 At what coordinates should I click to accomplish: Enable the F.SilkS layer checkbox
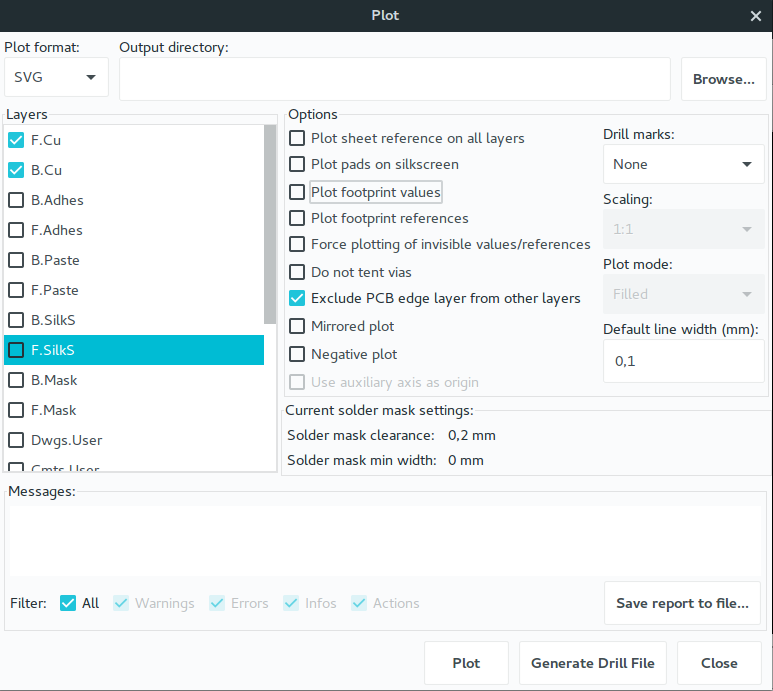point(16,350)
